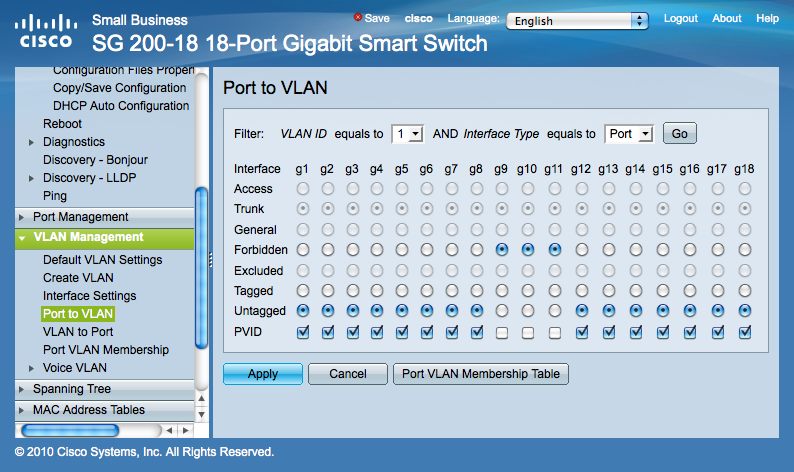Click the g14 interface column header
The width and height of the screenshot is (794, 472).
(635, 169)
